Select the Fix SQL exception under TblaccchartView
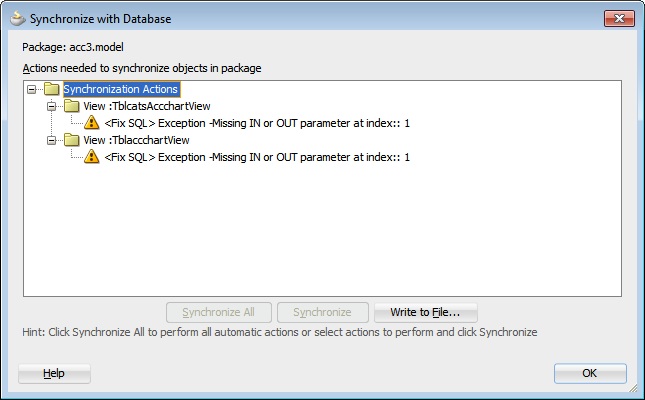 (257, 157)
